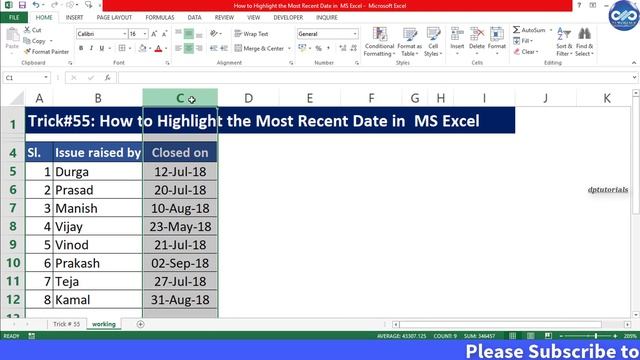
Task: Click the Save icon in quick access toolbar
Action: [22, 5]
